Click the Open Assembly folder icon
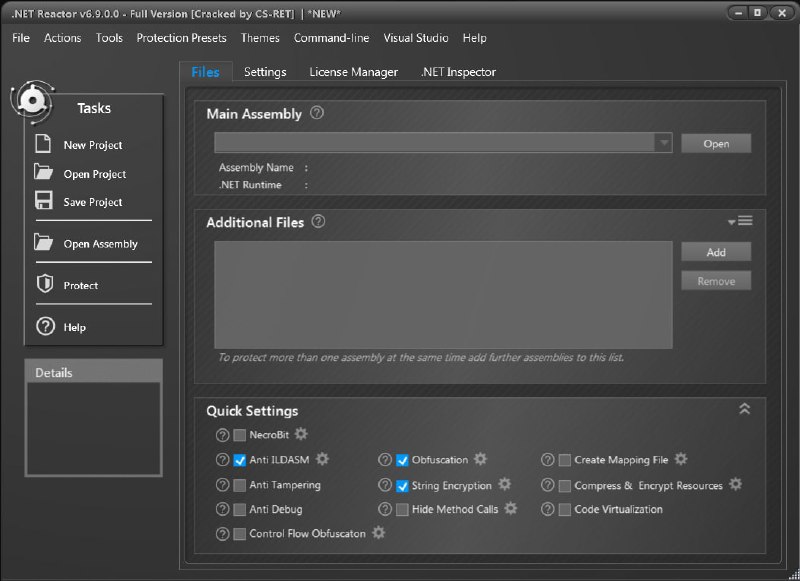The height and width of the screenshot is (581, 800). 43,242
